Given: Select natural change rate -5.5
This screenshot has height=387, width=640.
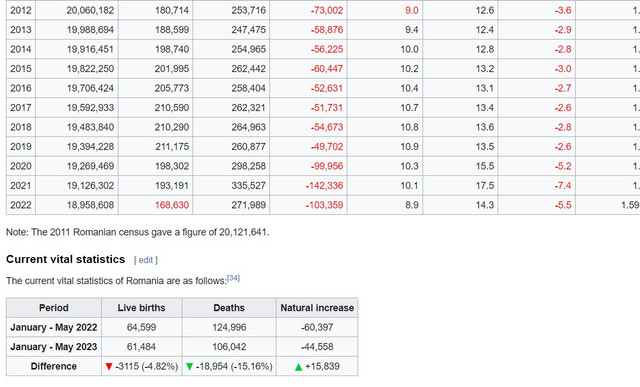Looking at the screenshot, I should tap(563, 205).
